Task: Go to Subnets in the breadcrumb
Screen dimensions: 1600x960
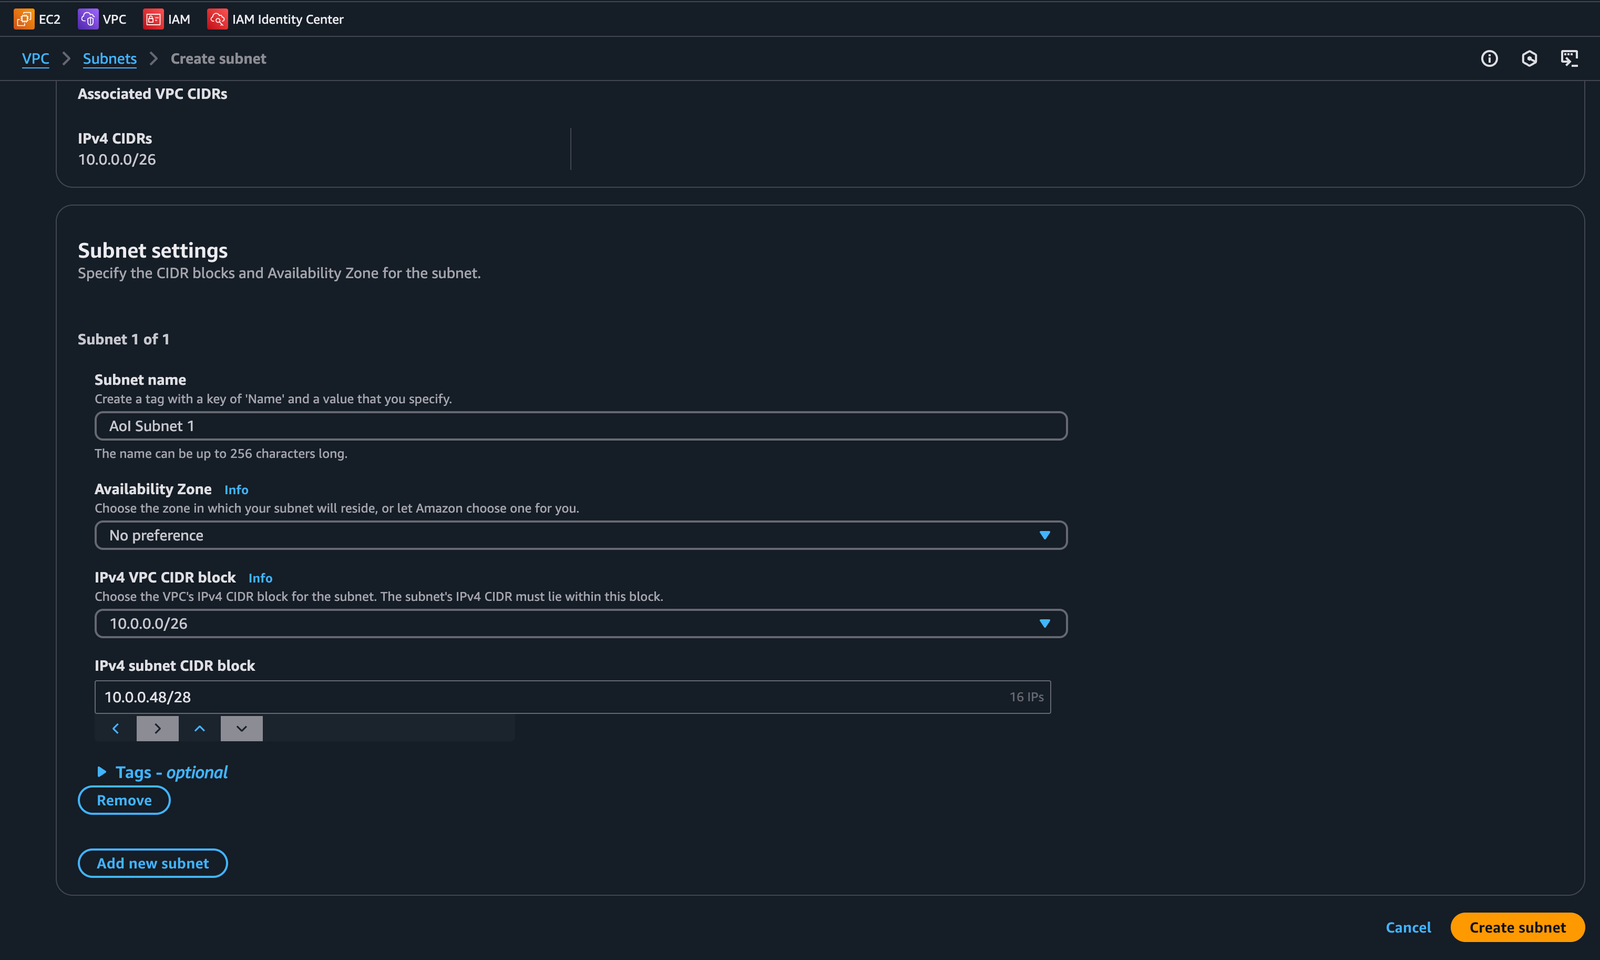Action: (110, 59)
